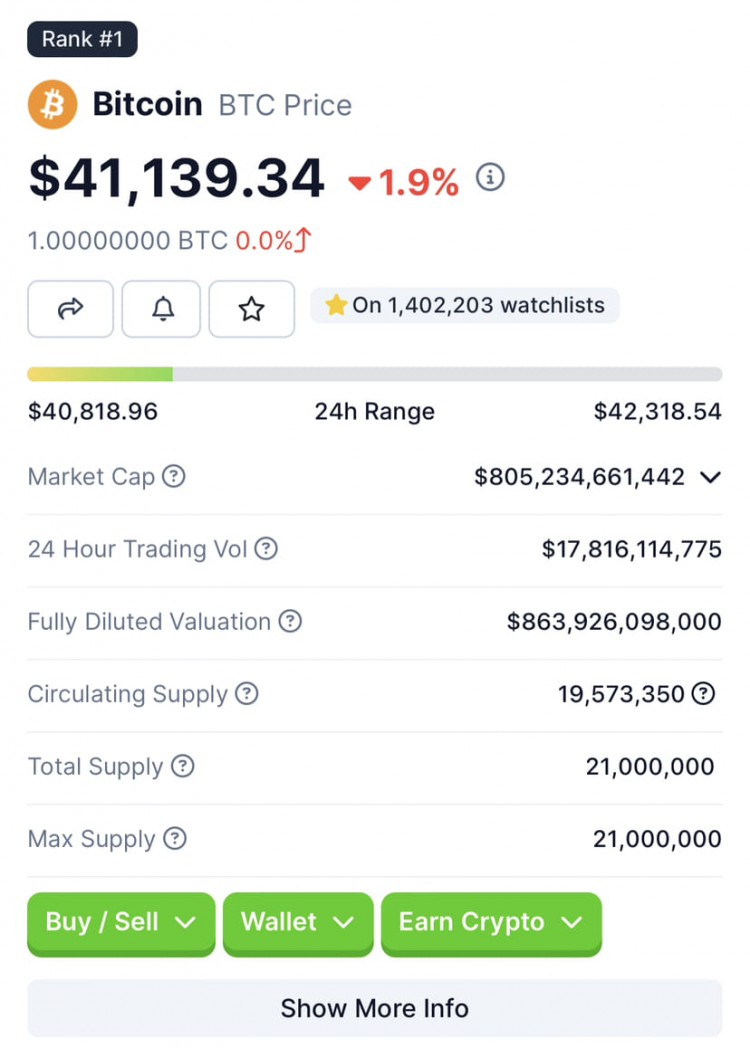Open Total Supply question mark icon

pos(182,766)
